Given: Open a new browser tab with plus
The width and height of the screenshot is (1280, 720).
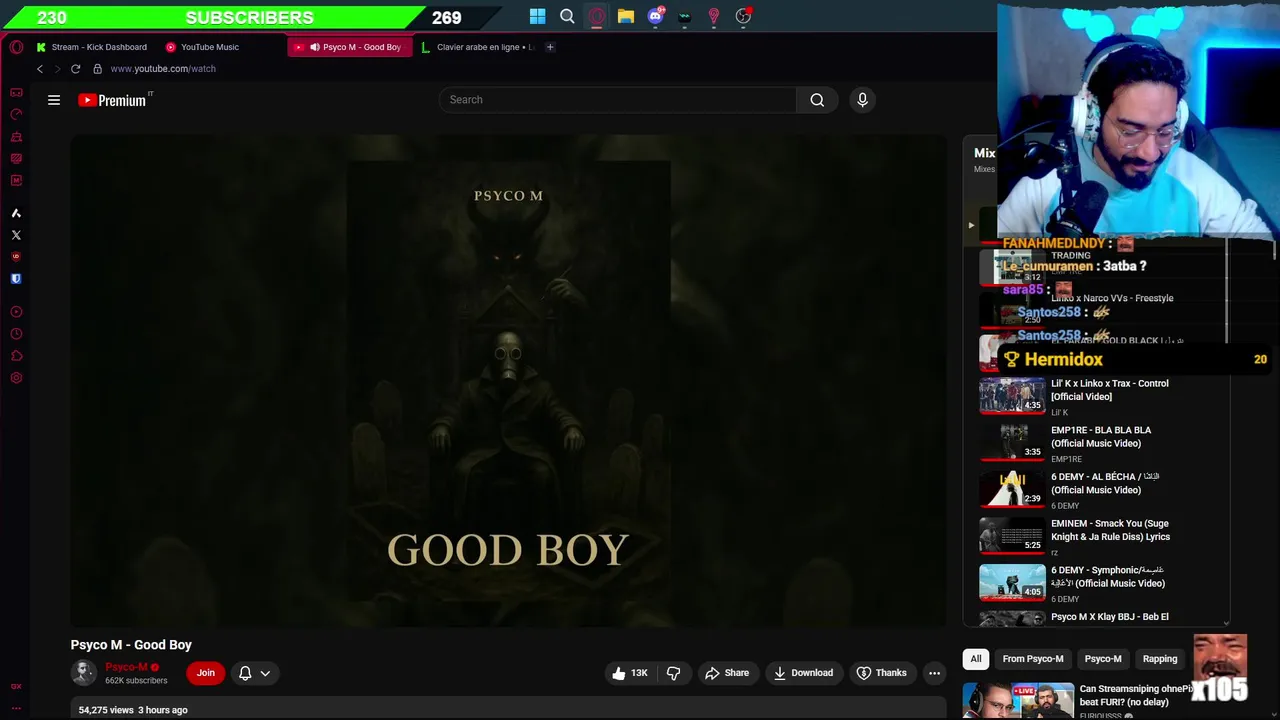Looking at the screenshot, I should (550, 47).
